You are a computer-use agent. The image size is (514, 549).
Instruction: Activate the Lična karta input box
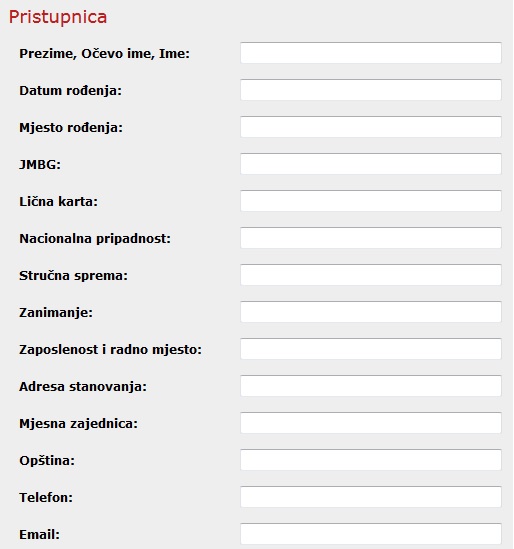click(371, 201)
